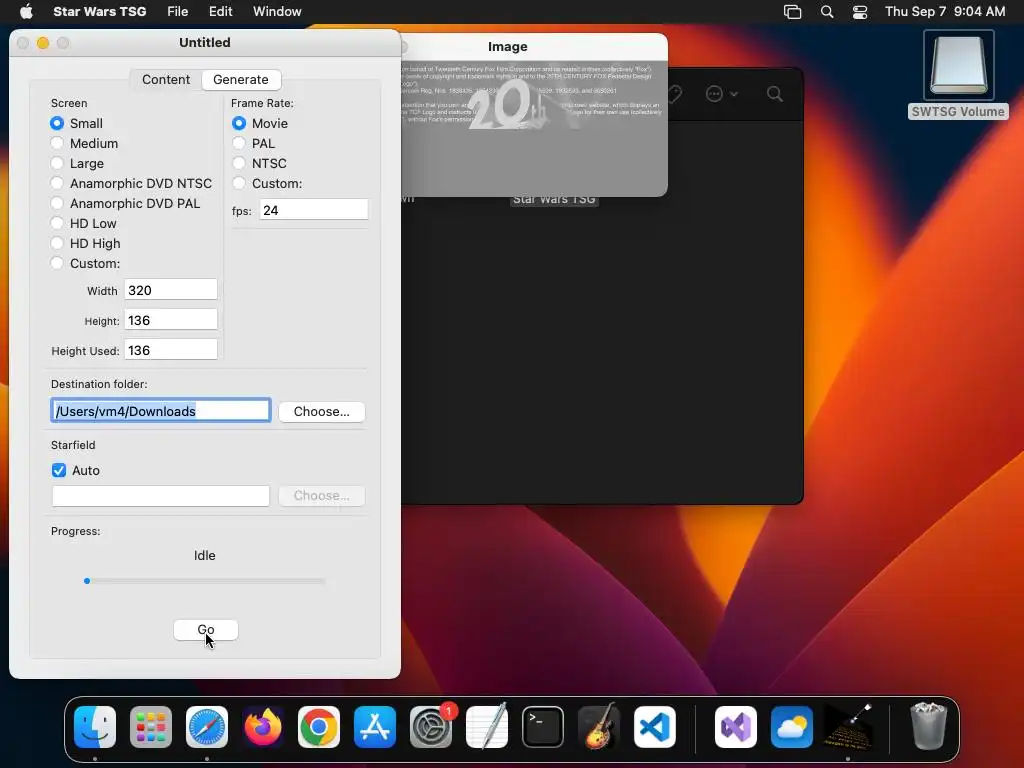Image resolution: width=1024 pixels, height=768 pixels.
Task: Select the NTSC frame rate option
Action: [x=239, y=163]
